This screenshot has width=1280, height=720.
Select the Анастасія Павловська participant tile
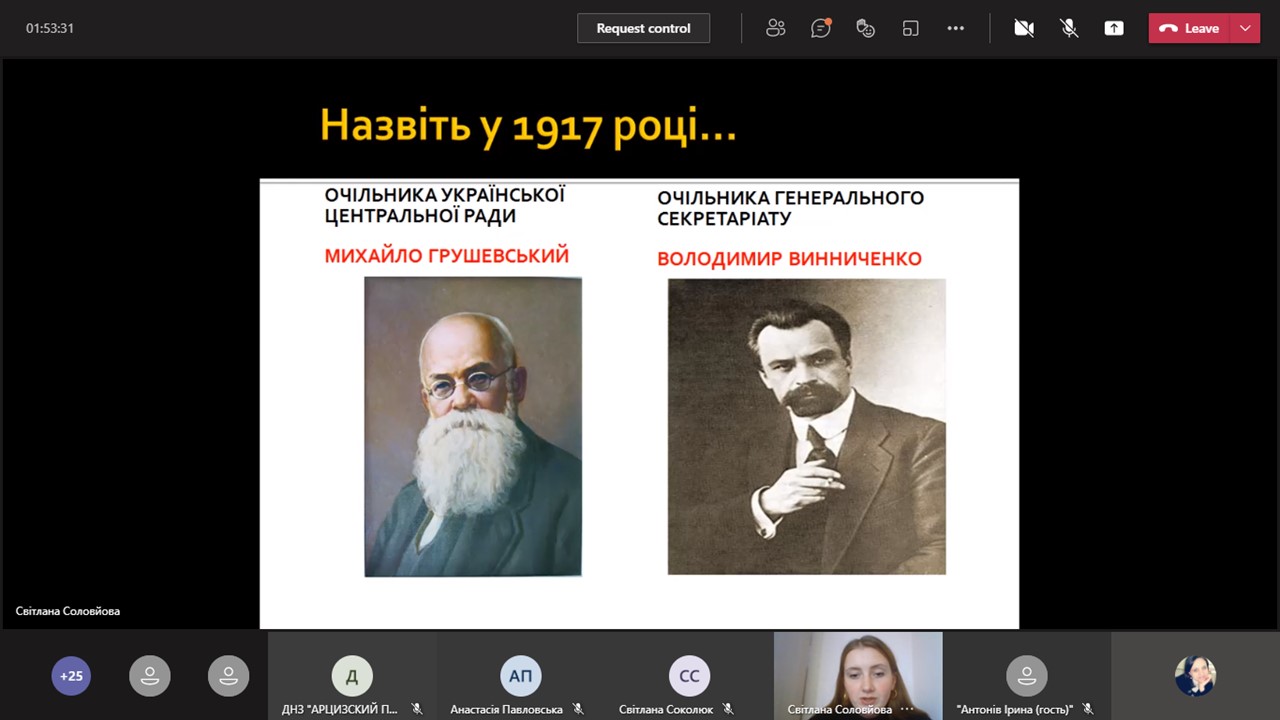tap(521, 676)
